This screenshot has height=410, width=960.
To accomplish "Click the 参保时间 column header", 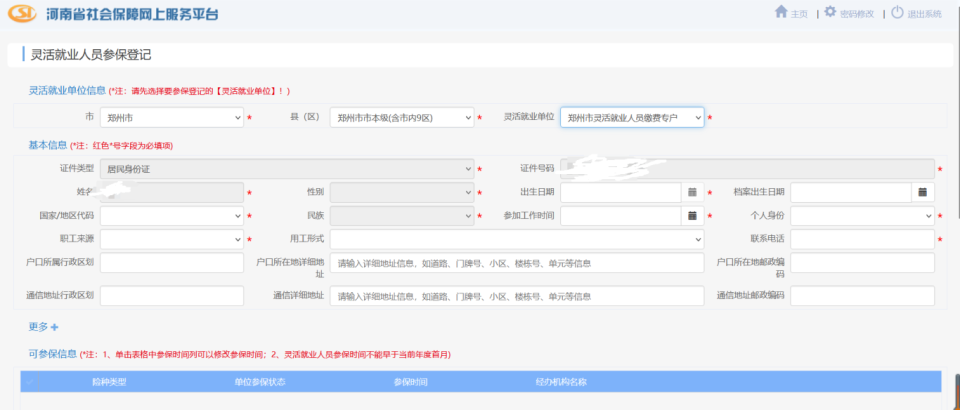I will click(410, 382).
